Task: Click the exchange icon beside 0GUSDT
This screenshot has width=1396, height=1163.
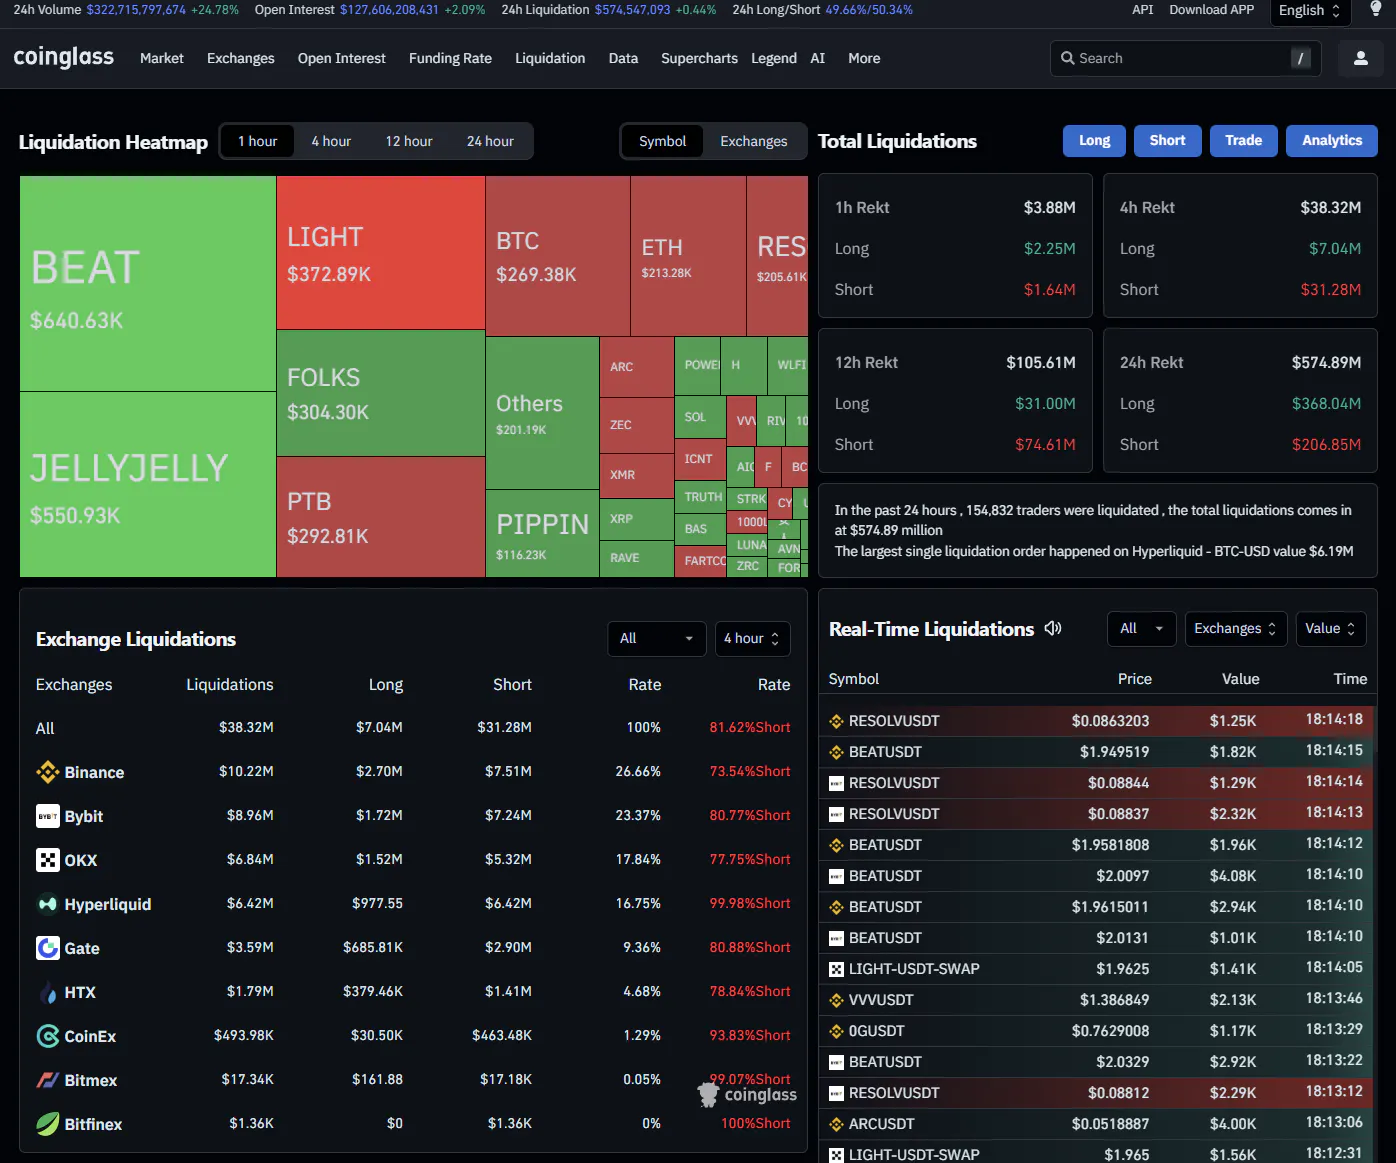Action: pos(837,1031)
